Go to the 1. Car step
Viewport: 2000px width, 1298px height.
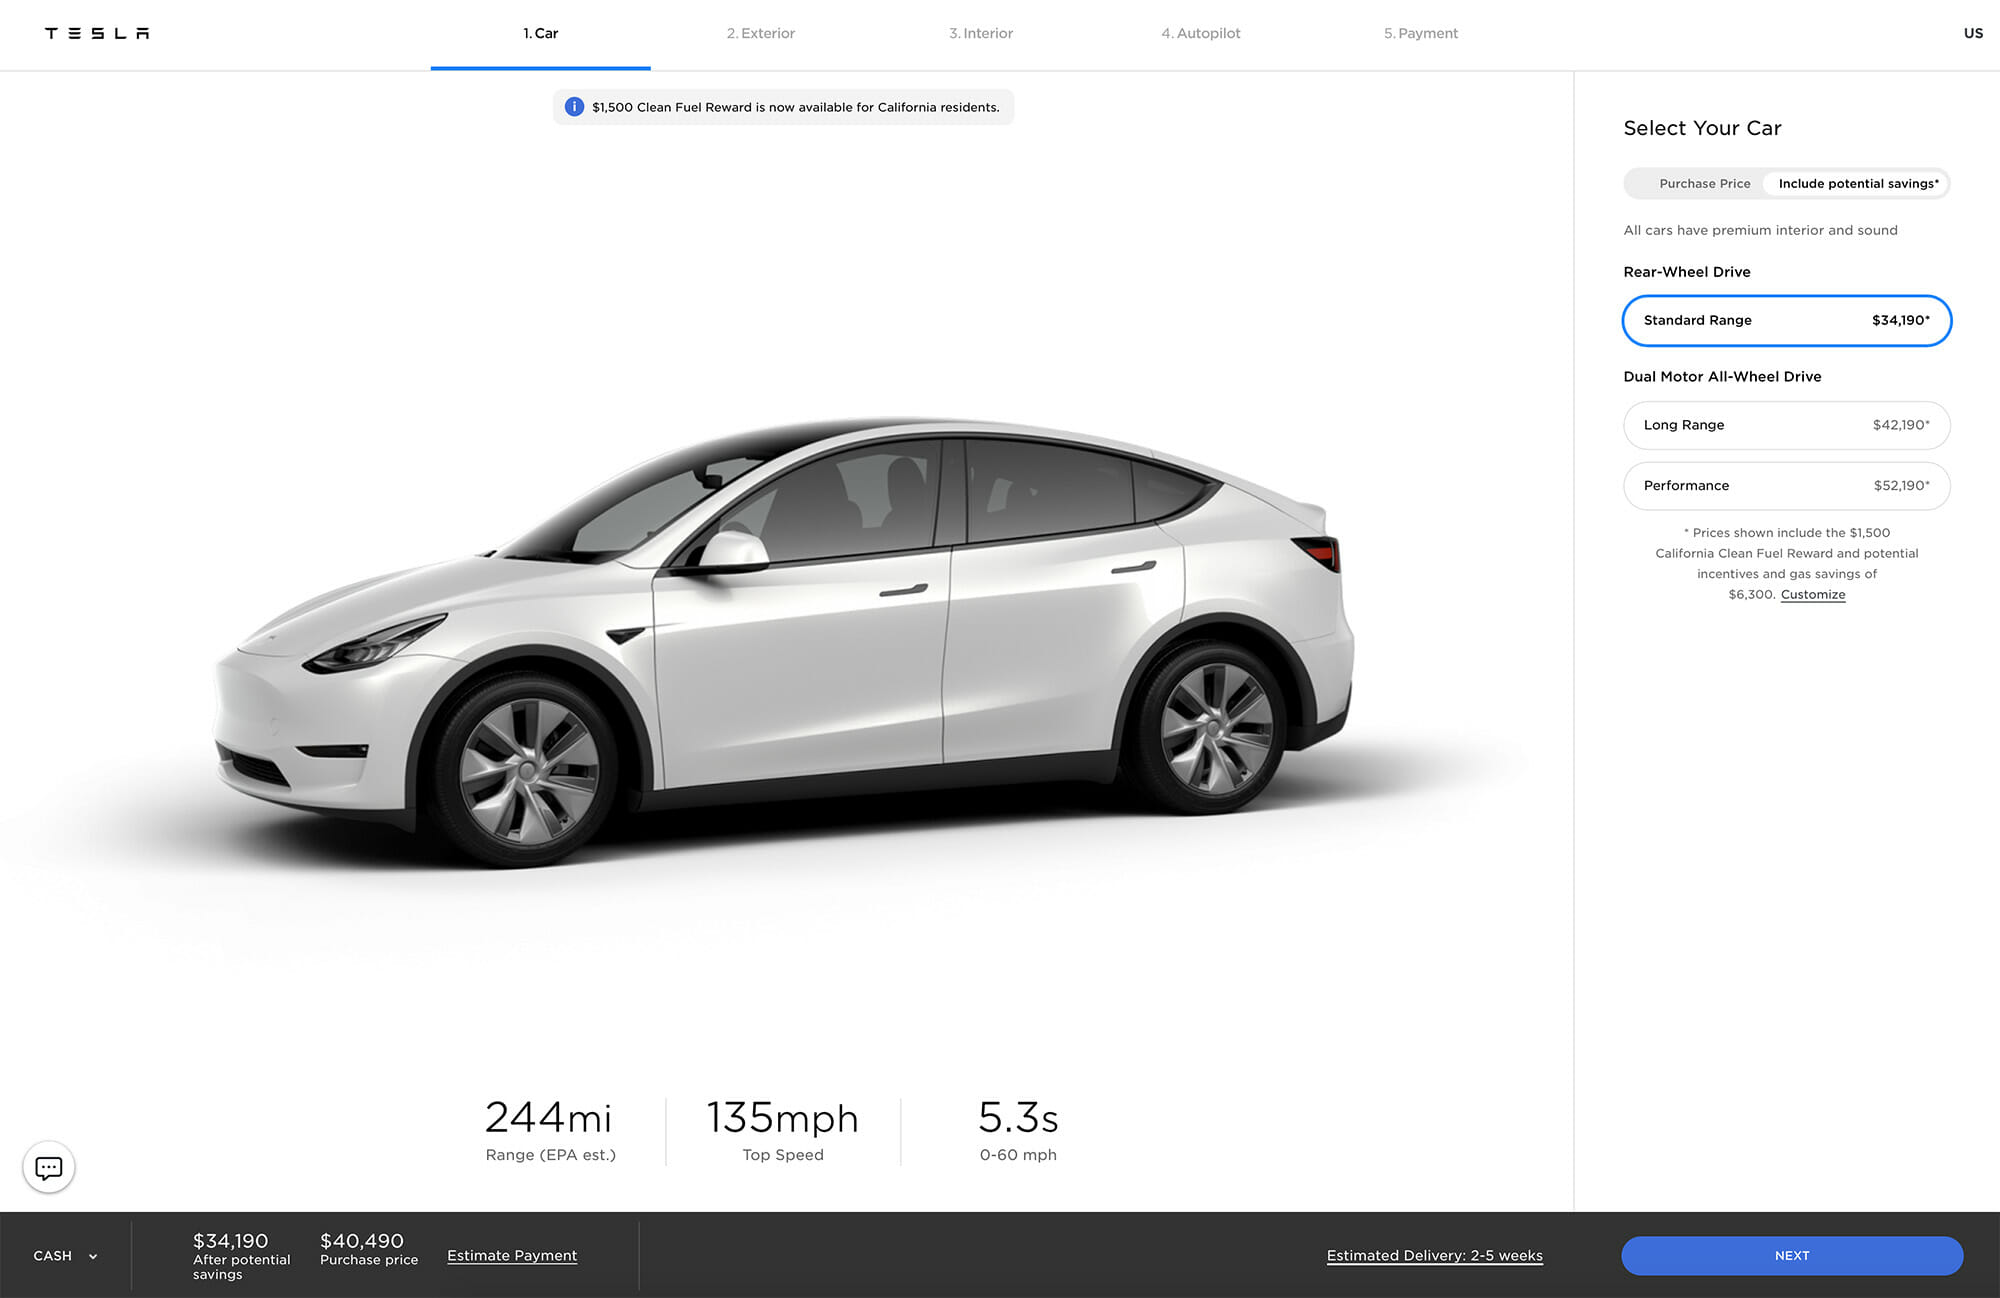coord(540,33)
